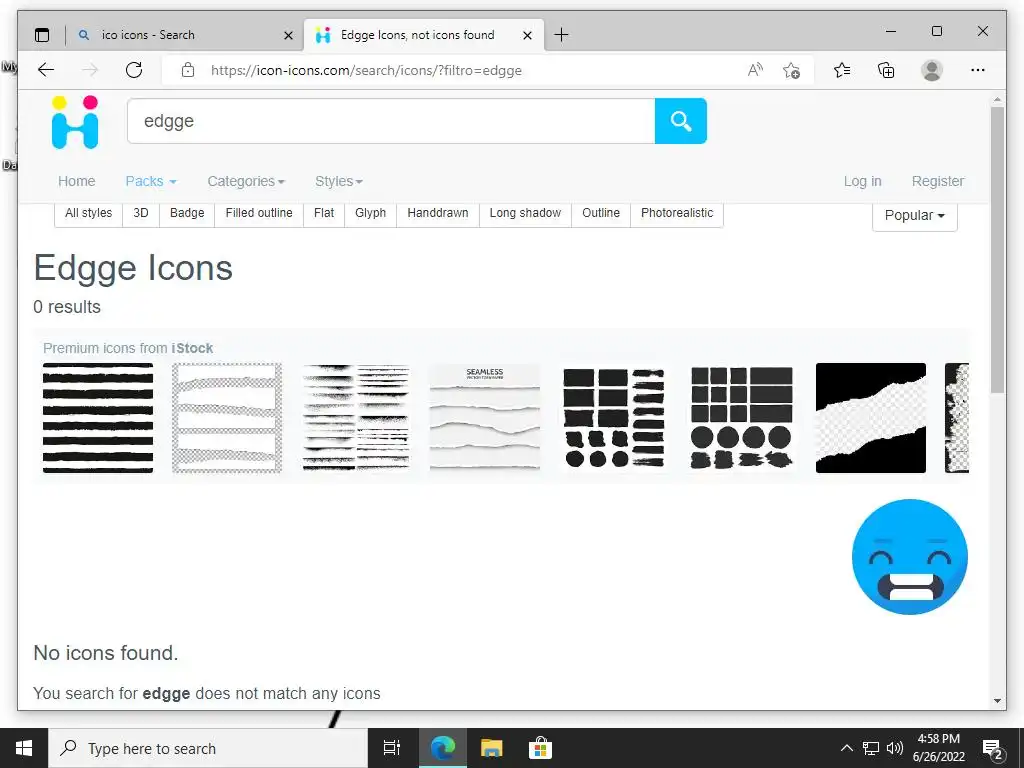Screen dimensions: 1024x768
Task: Open the black stripes iStock thumbnail
Action: 98,418
